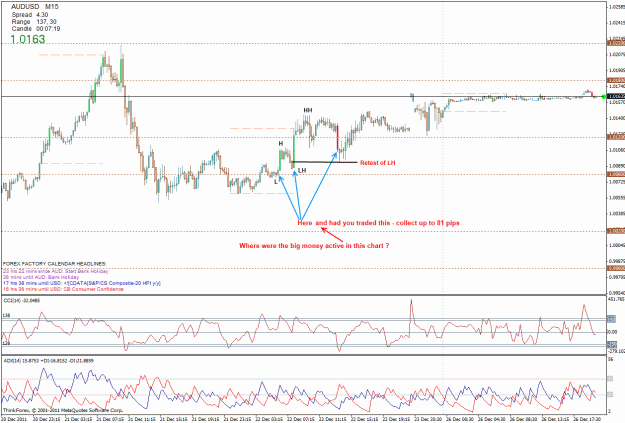The width and height of the screenshot is (625, 423).
Task: Click the brown level tag above 1.02070
Action: click(616, 43)
